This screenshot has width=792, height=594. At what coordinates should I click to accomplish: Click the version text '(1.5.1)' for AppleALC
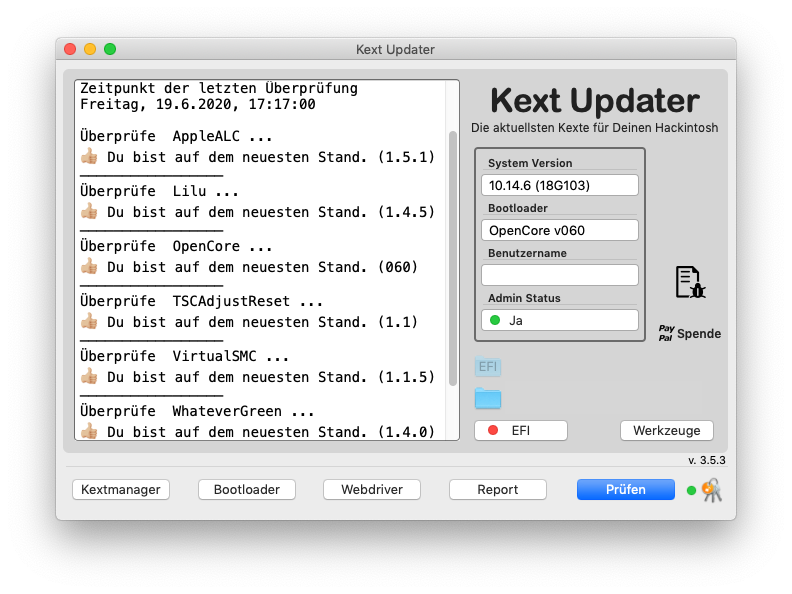(x=407, y=157)
